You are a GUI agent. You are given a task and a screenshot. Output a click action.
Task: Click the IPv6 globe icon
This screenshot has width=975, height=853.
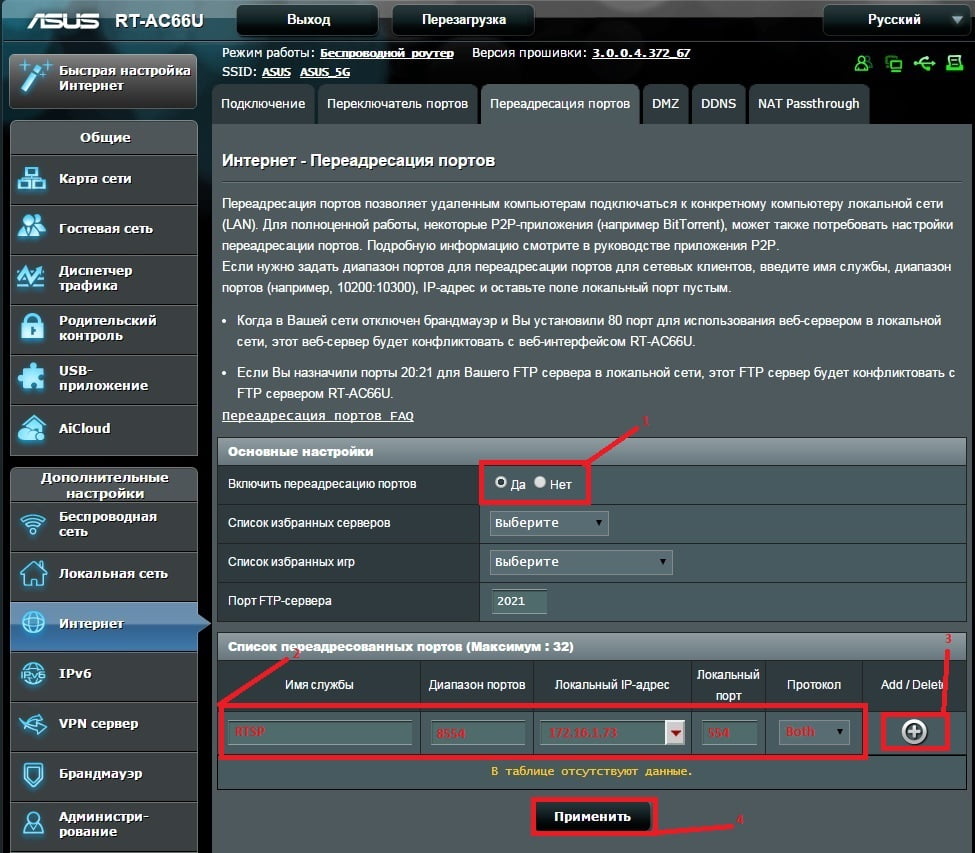33,673
